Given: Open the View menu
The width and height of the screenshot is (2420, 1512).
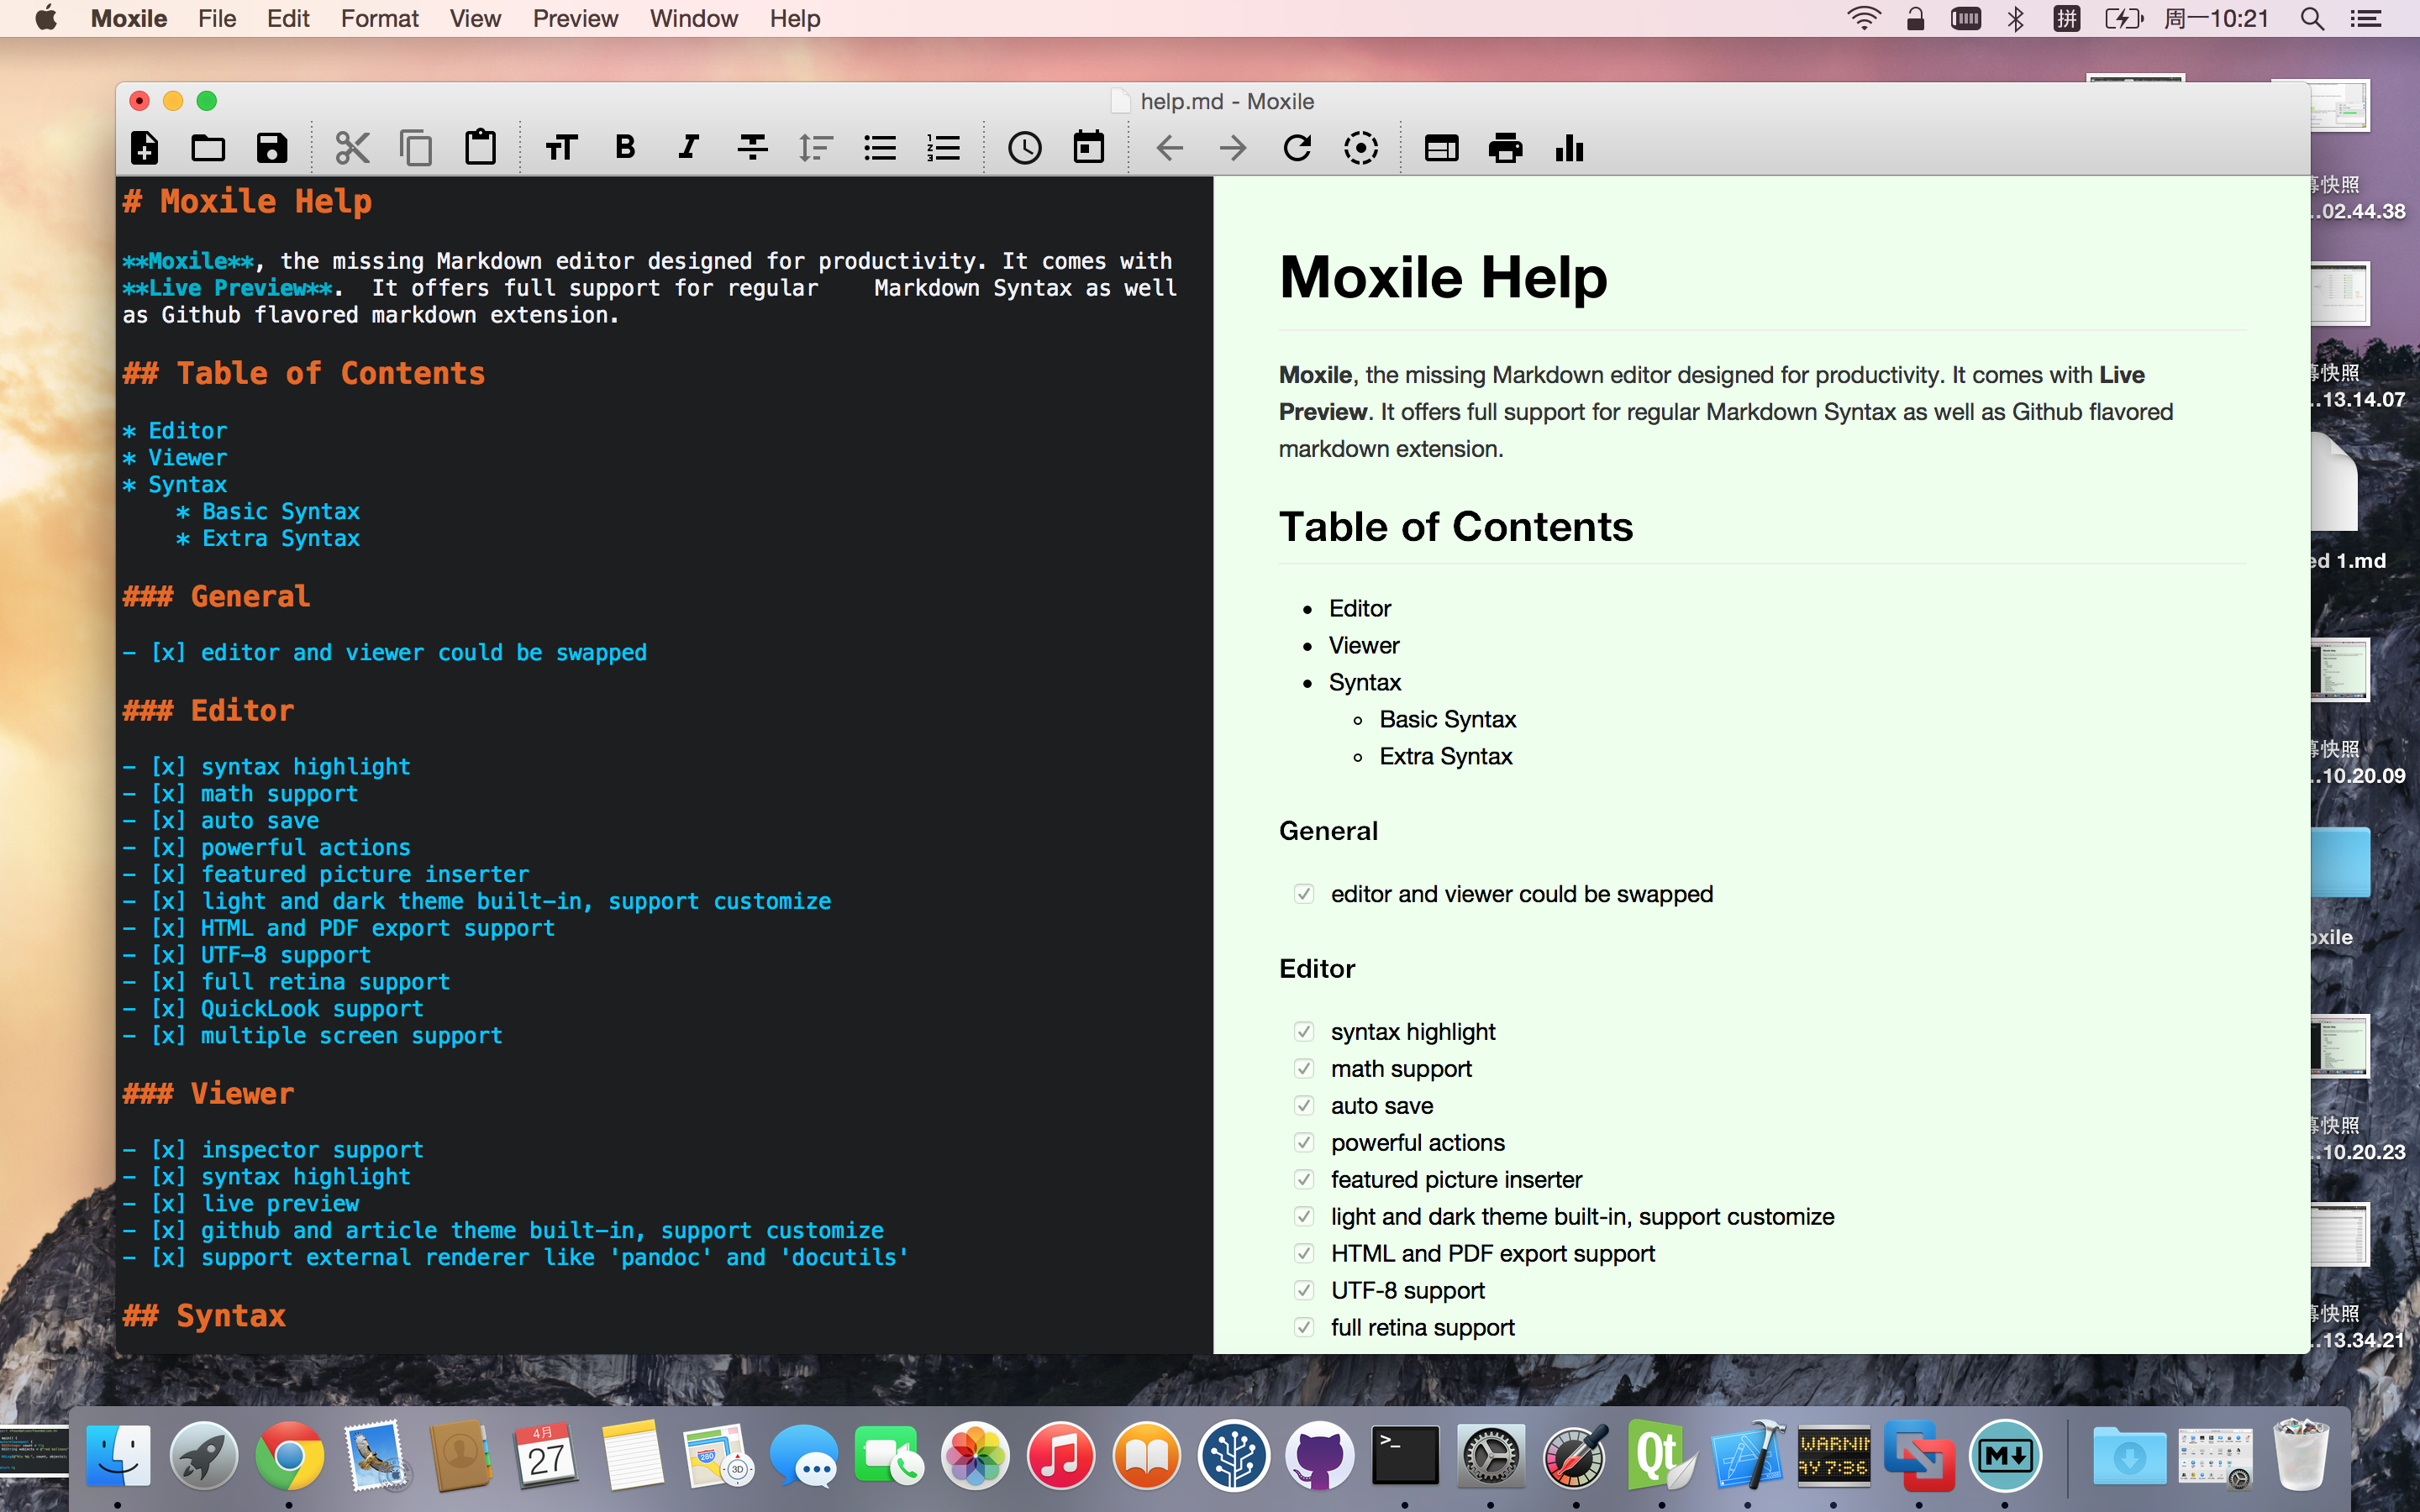Looking at the screenshot, I should 475,18.
